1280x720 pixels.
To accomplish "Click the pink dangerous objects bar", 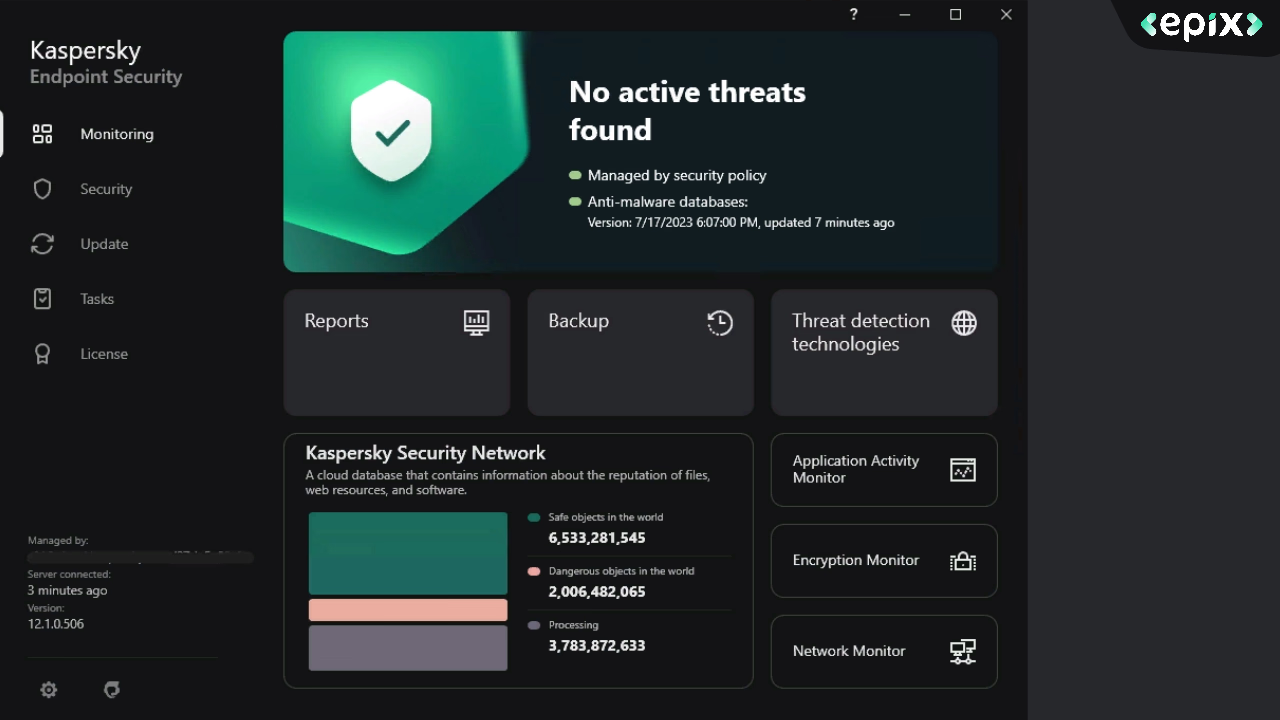I will [408, 610].
